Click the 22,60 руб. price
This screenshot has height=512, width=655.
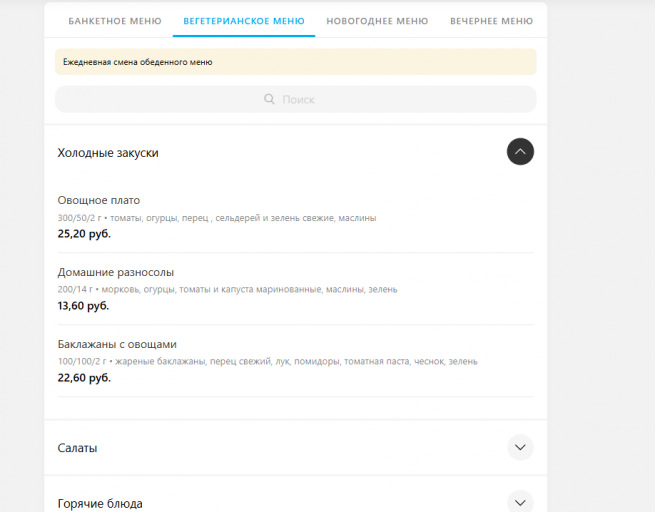pyautogui.click(x=84, y=378)
